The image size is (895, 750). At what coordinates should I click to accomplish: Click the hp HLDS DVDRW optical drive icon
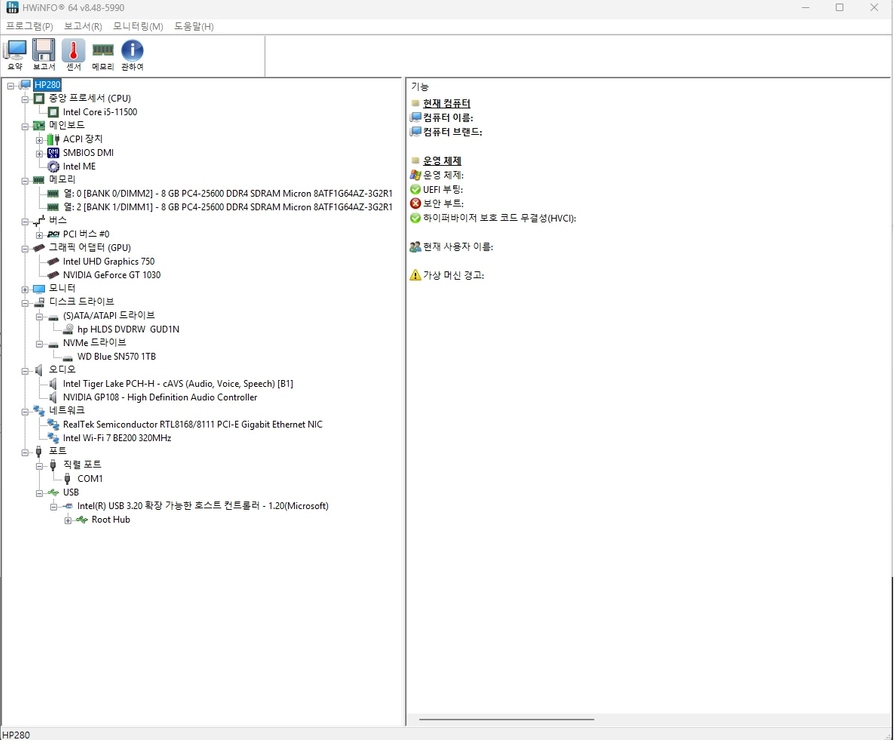[68, 330]
